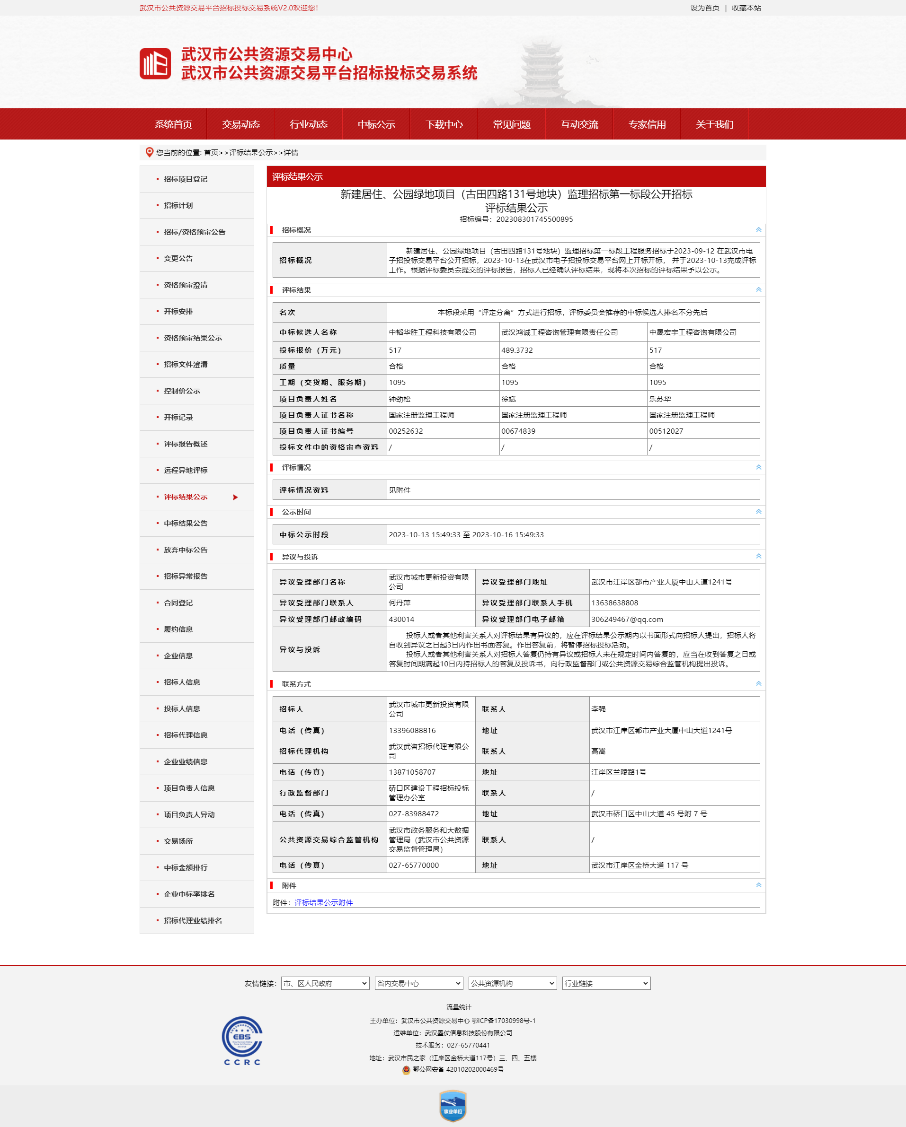Select 中标结果公告 in the left sidebar

[x=186, y=523]
